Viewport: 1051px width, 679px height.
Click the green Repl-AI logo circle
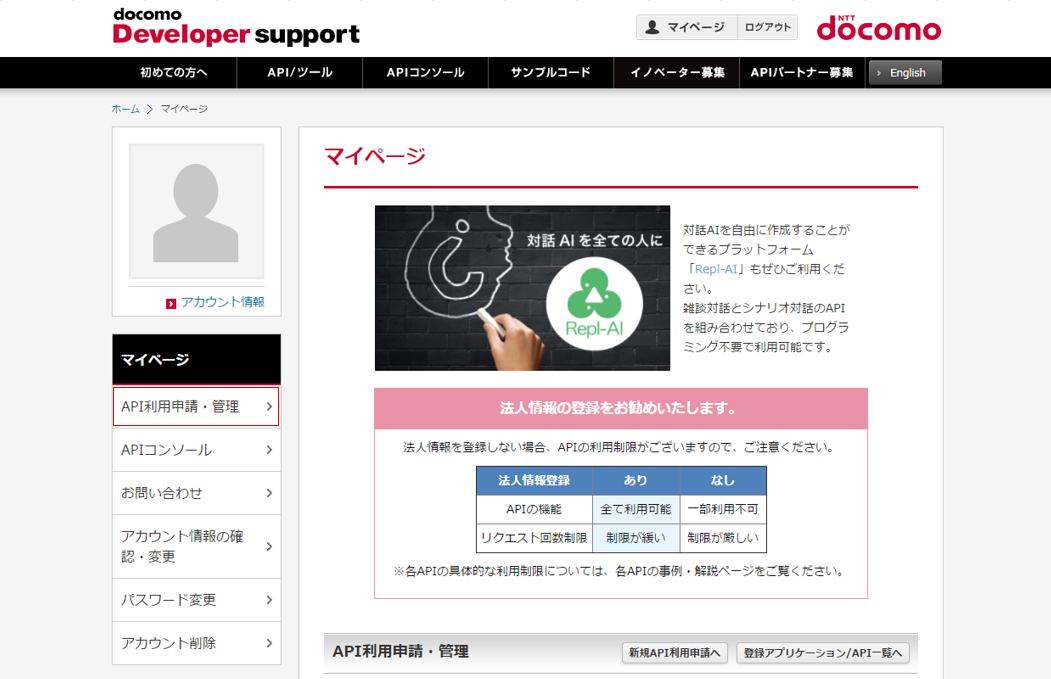pos(595,303)
